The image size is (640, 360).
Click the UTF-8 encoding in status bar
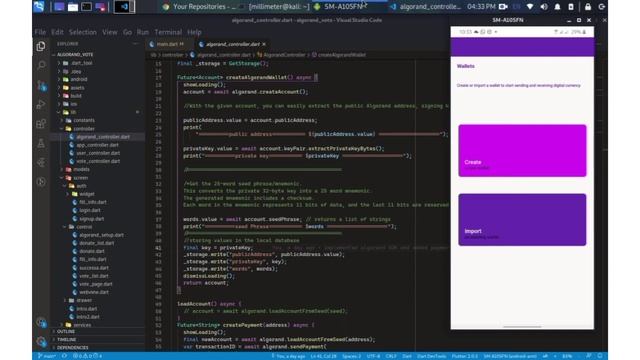pyautogui.click(x=373, y=356)
